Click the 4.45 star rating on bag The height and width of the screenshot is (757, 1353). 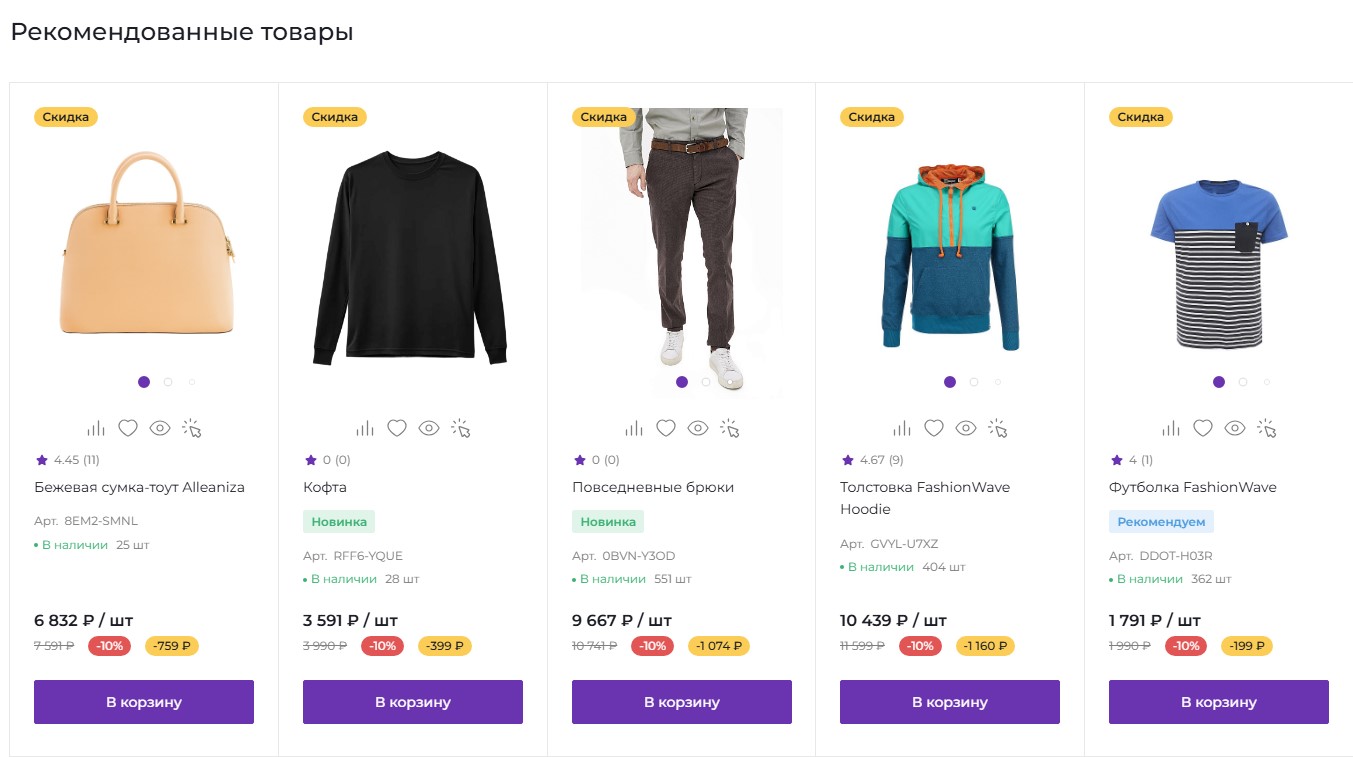[66, 460]
